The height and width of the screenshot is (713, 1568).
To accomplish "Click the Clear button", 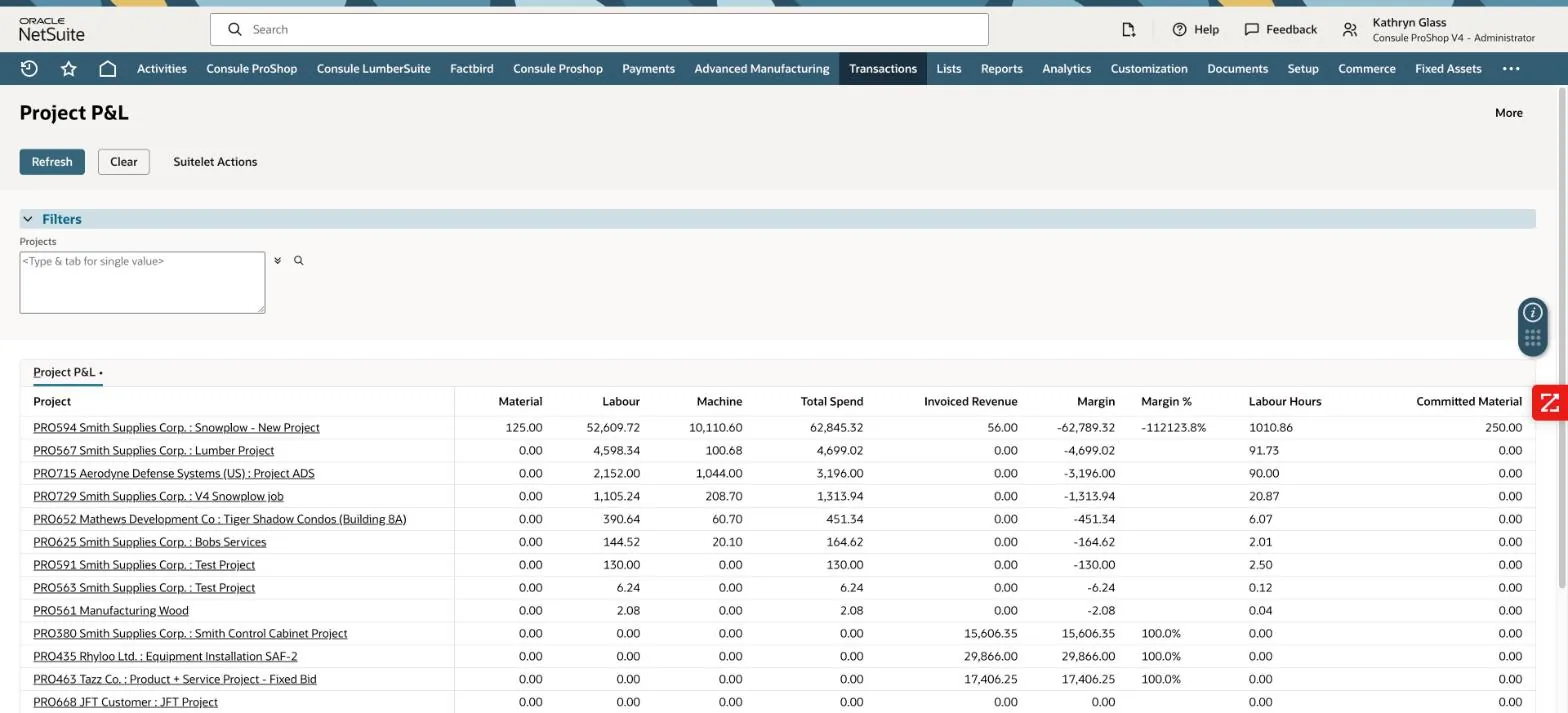I will [x=124, y=162].
